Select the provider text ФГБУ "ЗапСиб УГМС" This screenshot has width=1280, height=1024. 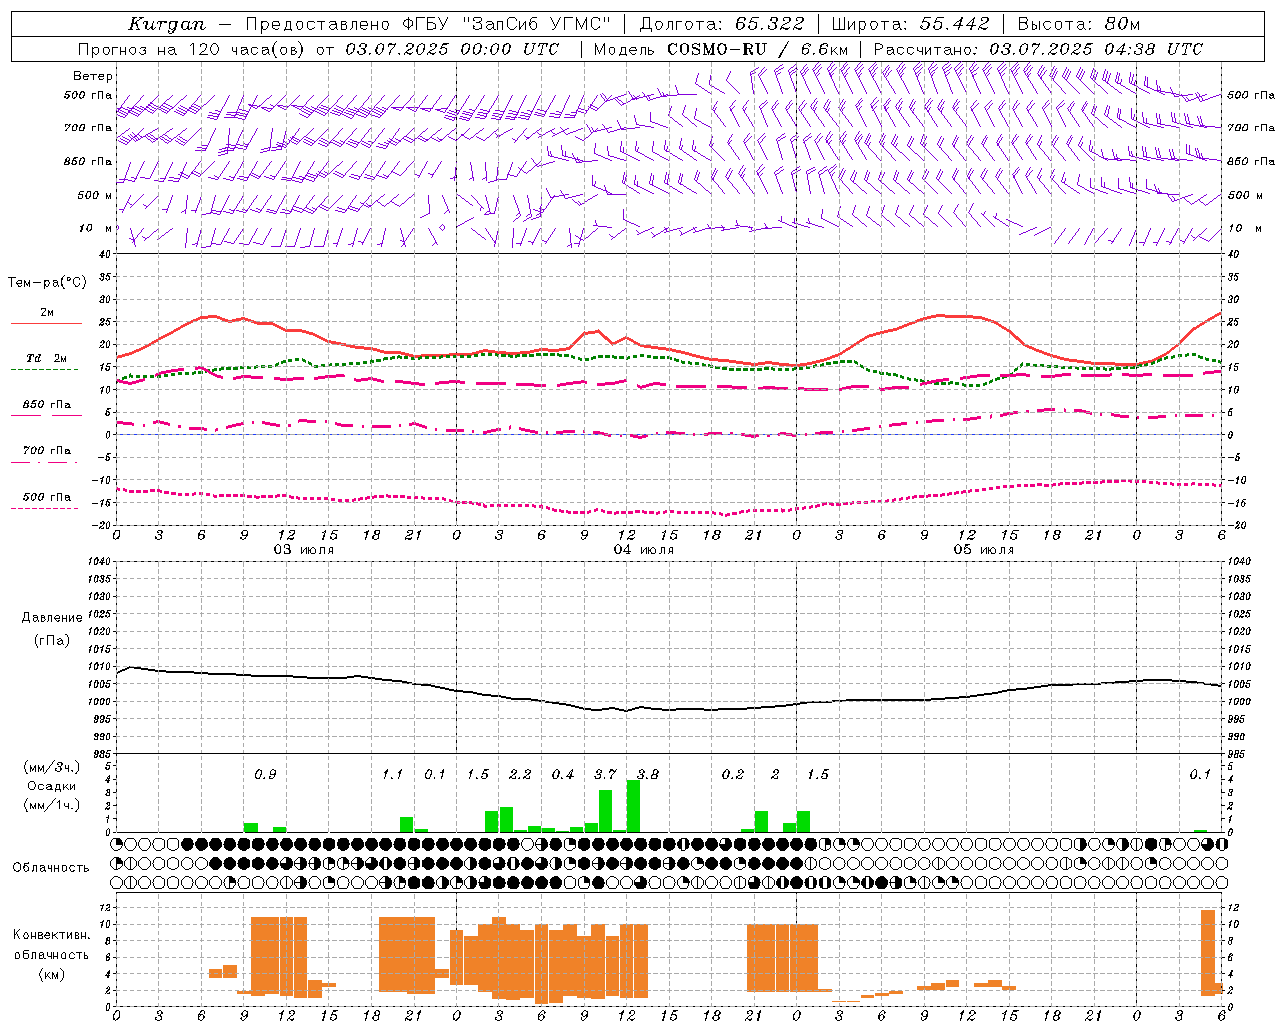pos(506,24)
